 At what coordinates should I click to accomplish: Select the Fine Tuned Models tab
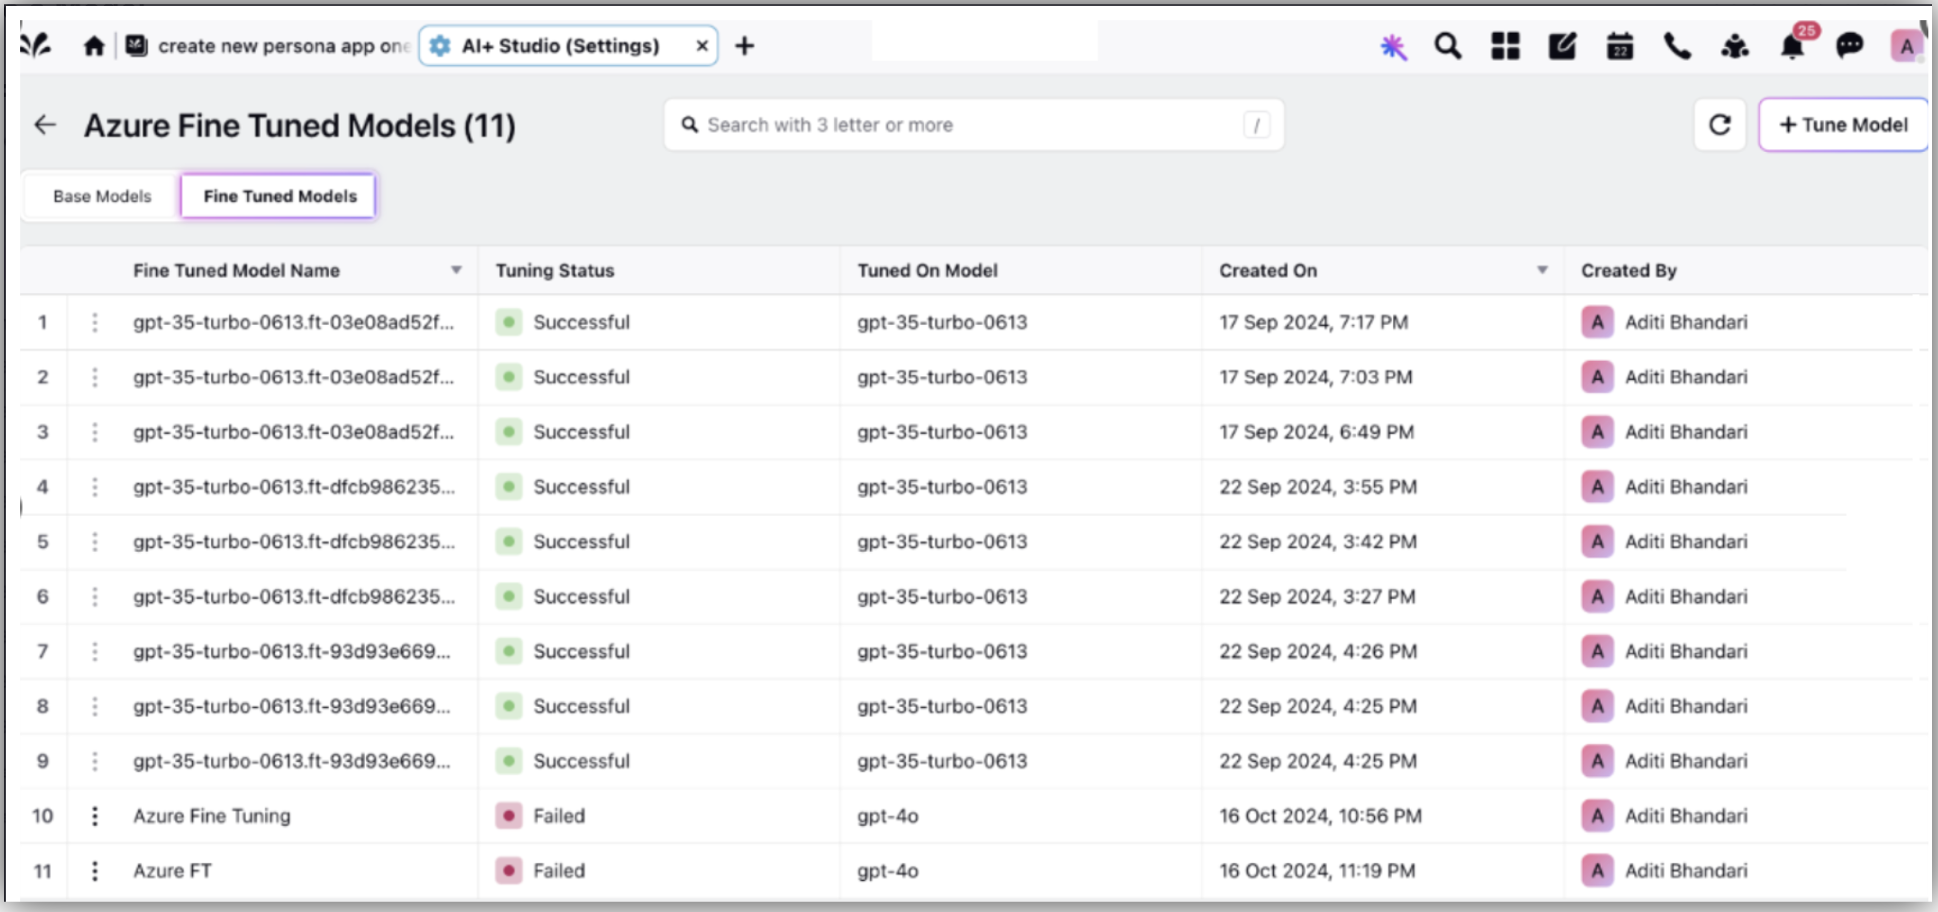coord(279,196)
